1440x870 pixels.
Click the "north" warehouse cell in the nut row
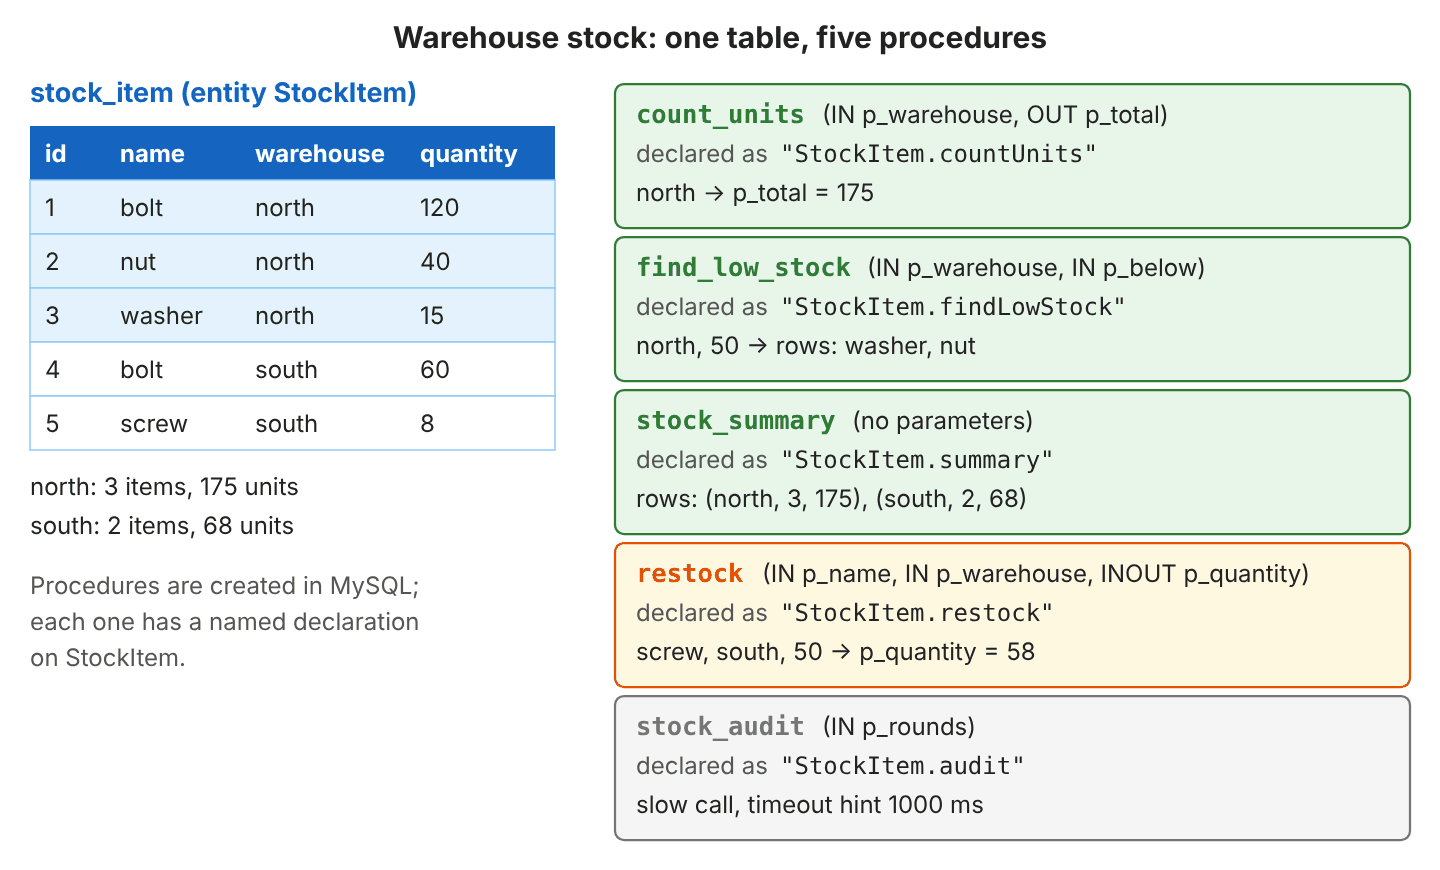coord(285,262)
